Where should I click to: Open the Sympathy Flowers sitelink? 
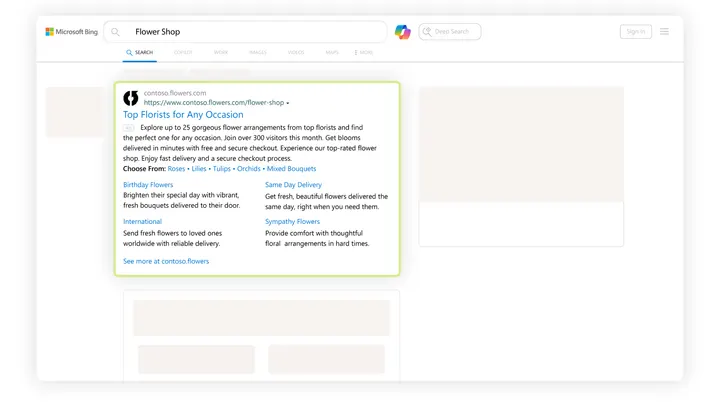pos(292,221)
